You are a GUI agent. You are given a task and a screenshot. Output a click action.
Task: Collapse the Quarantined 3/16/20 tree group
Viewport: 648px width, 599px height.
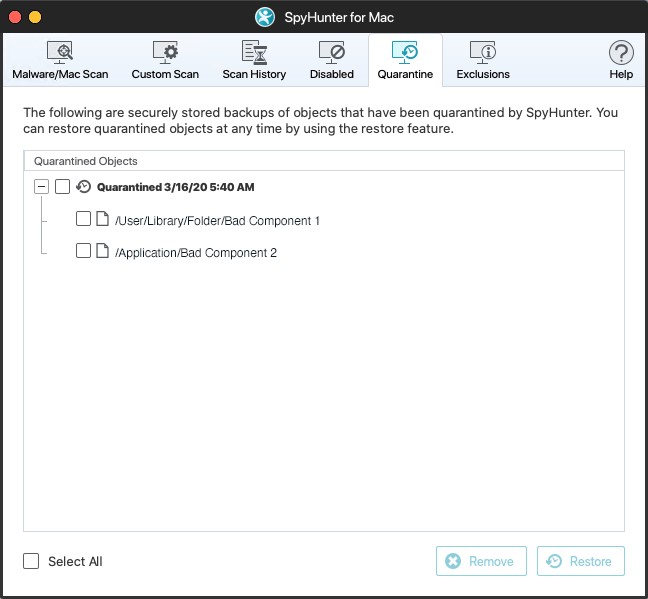[x=41, y=187]
